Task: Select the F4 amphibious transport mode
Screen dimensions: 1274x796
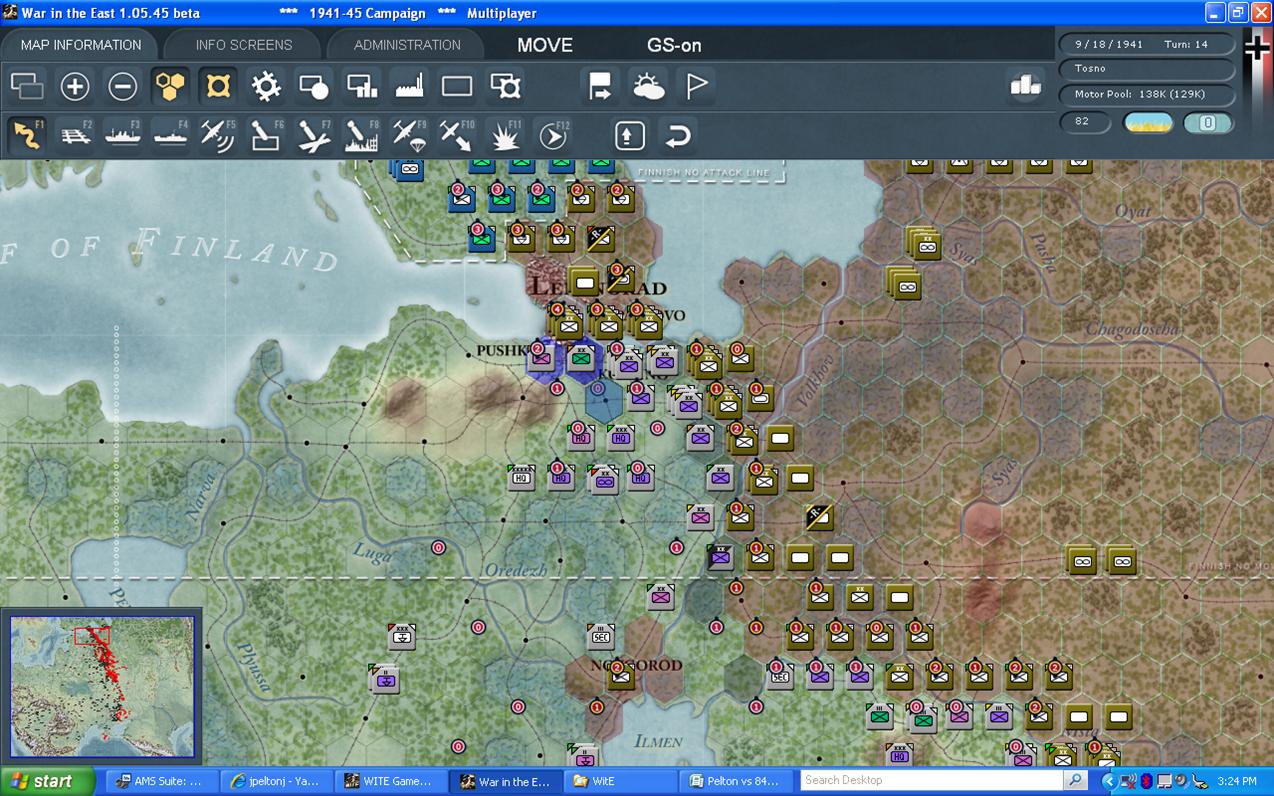Action: 171,135
